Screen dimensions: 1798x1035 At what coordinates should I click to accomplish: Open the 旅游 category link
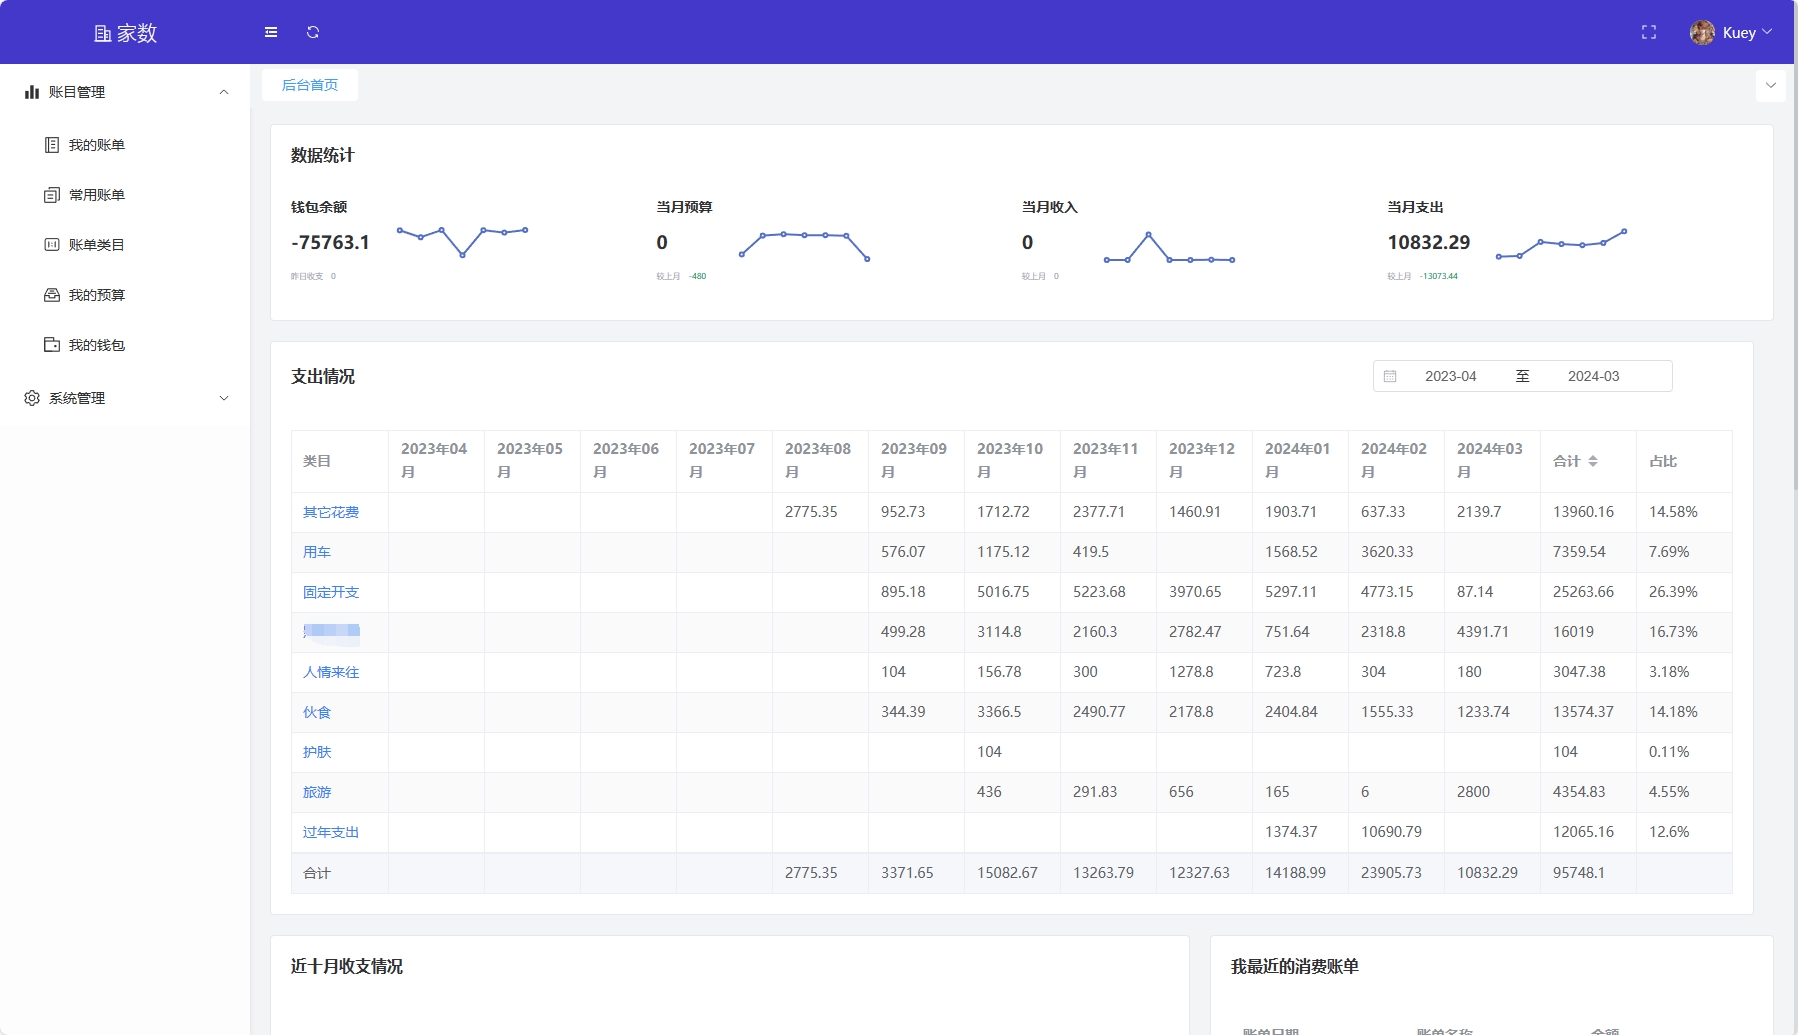[317, 792]
